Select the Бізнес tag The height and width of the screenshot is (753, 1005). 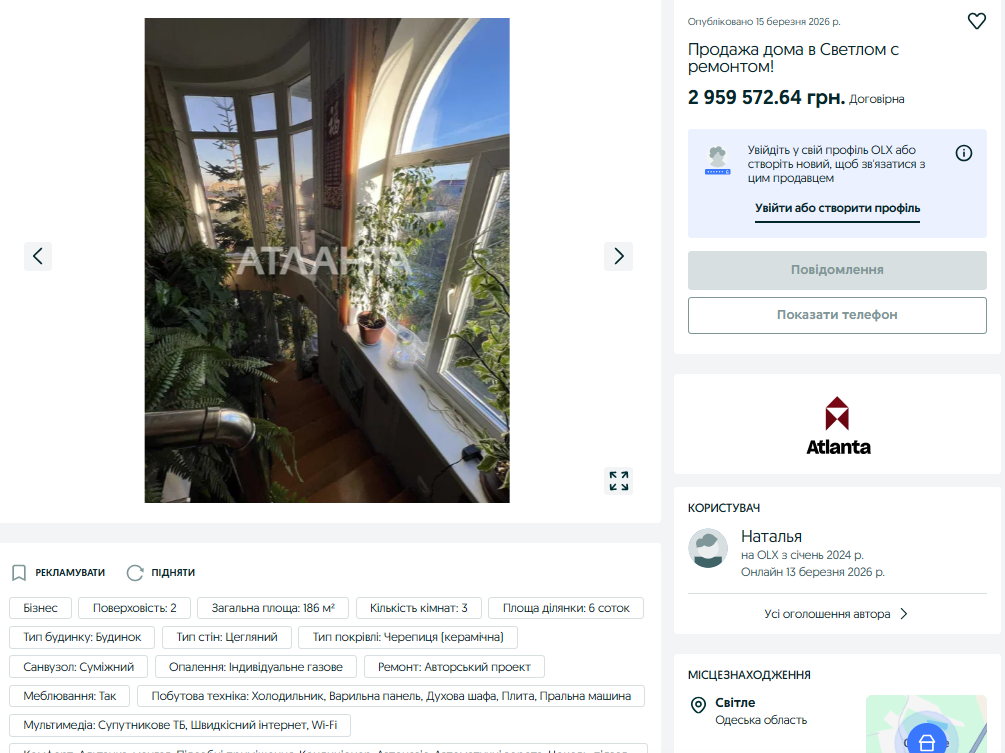click(40, 608)
